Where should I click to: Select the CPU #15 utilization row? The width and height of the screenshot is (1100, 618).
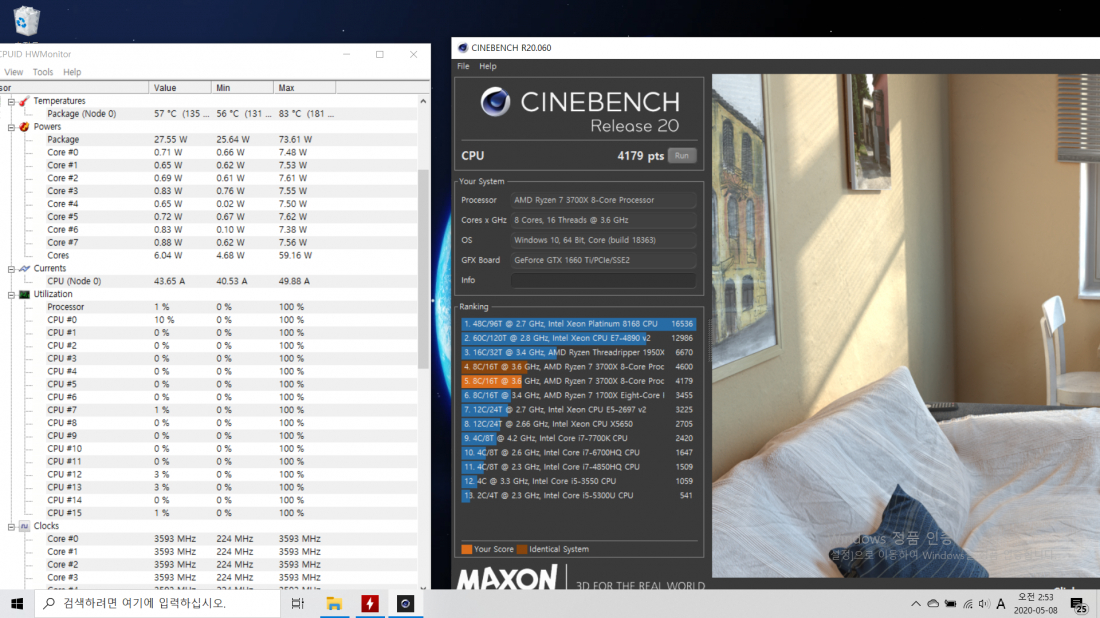209,513
